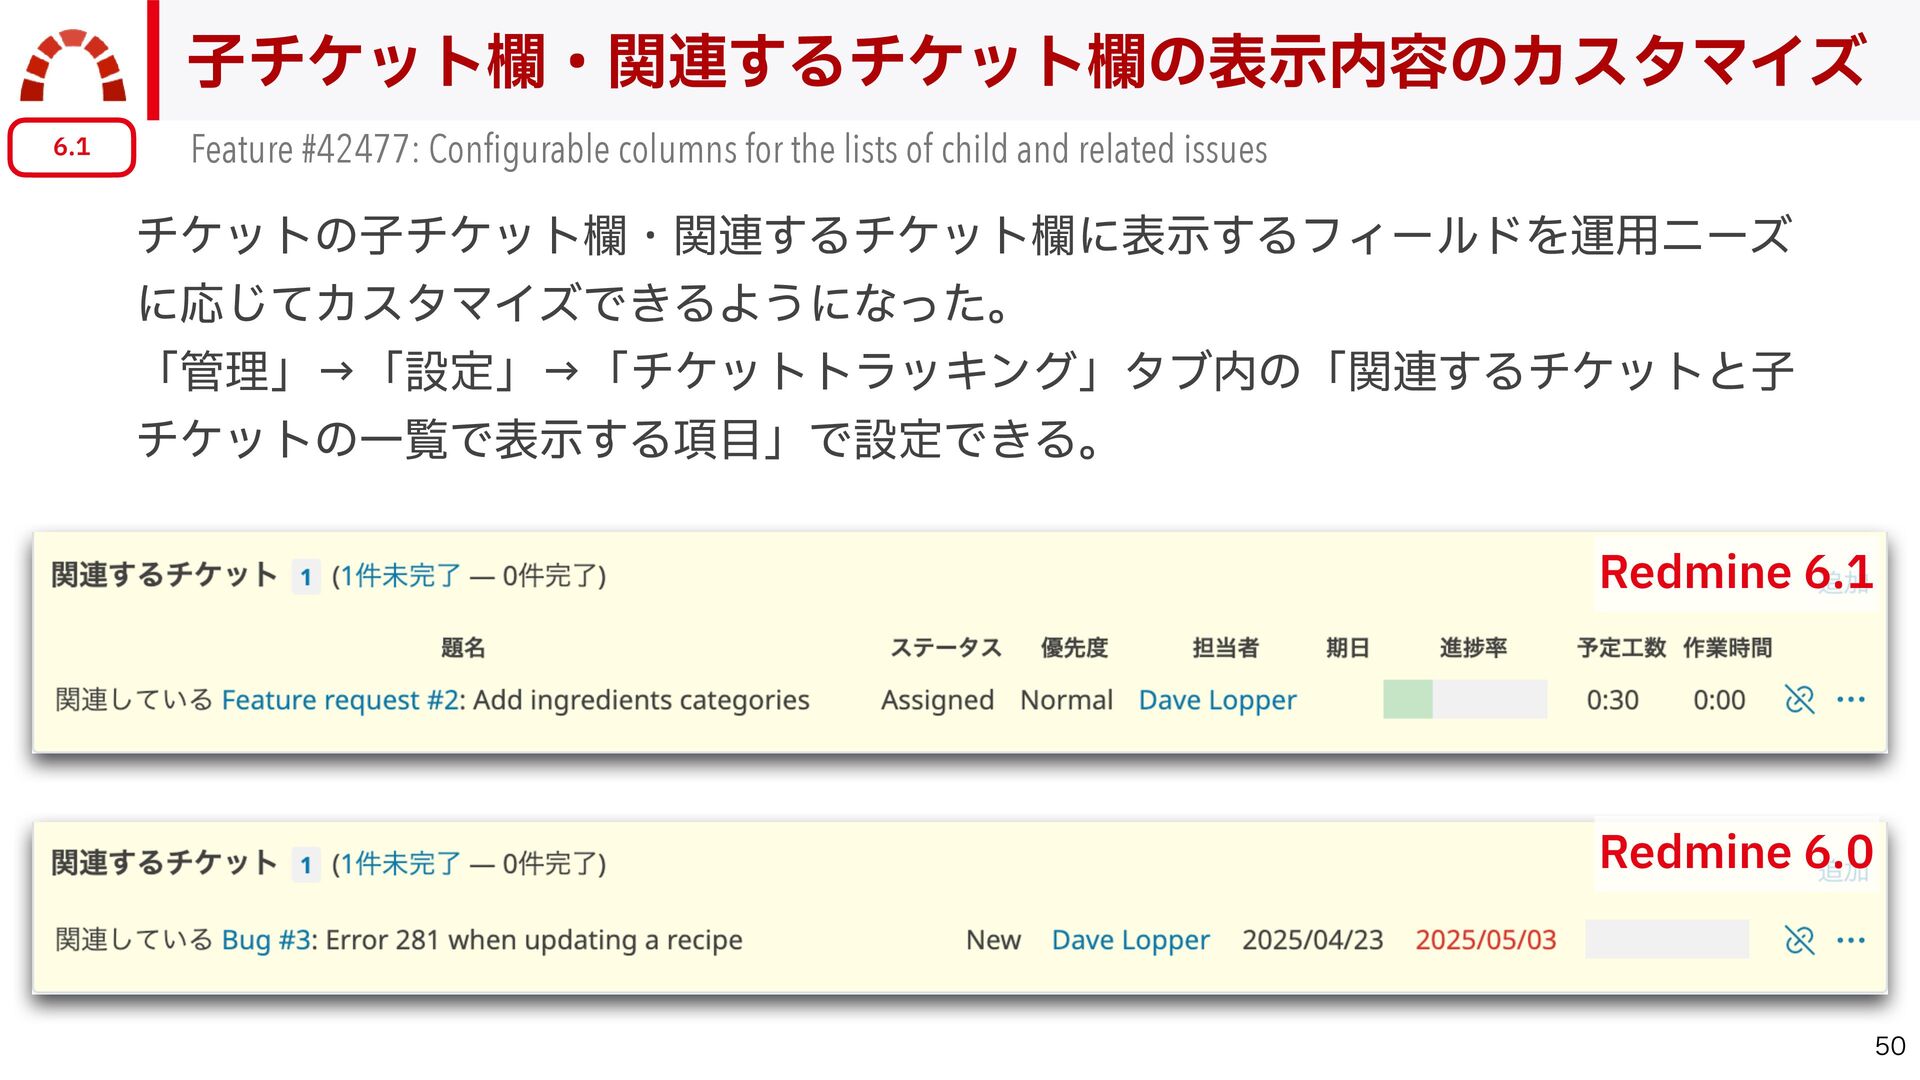
Task: Click the 1件未完了 link in upper panel
Action: click(x=401, y=576)
